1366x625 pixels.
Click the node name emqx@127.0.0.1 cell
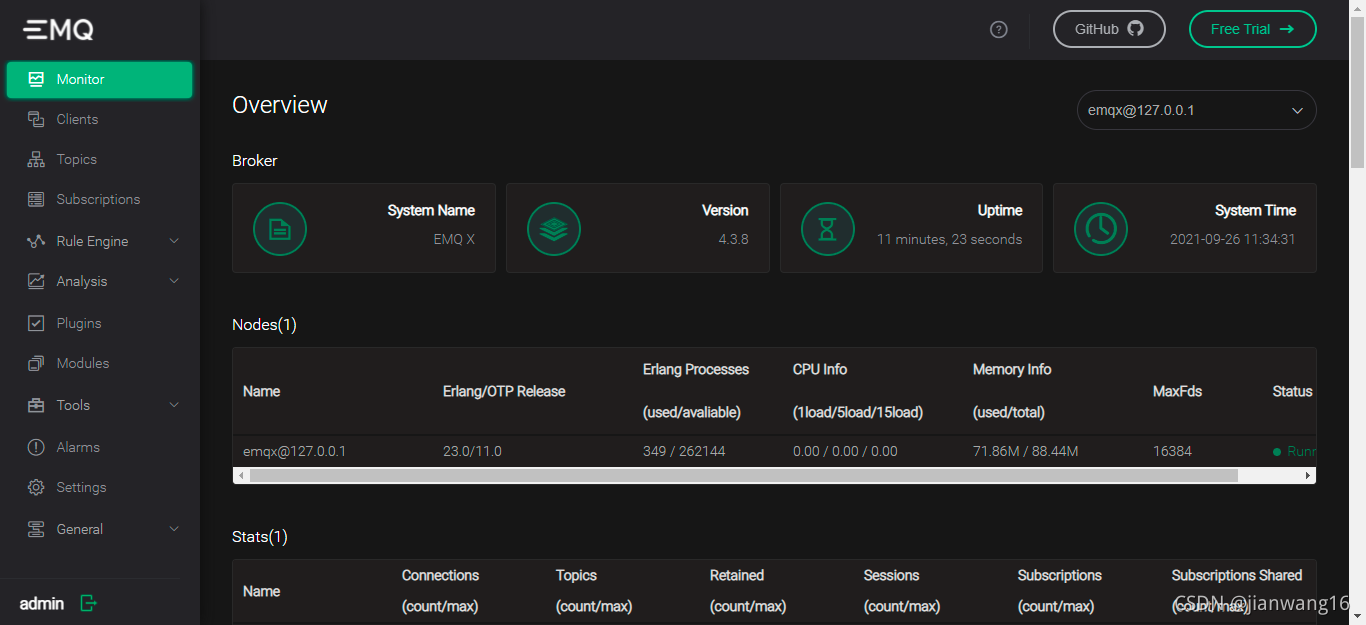click(x=294, y=451)
